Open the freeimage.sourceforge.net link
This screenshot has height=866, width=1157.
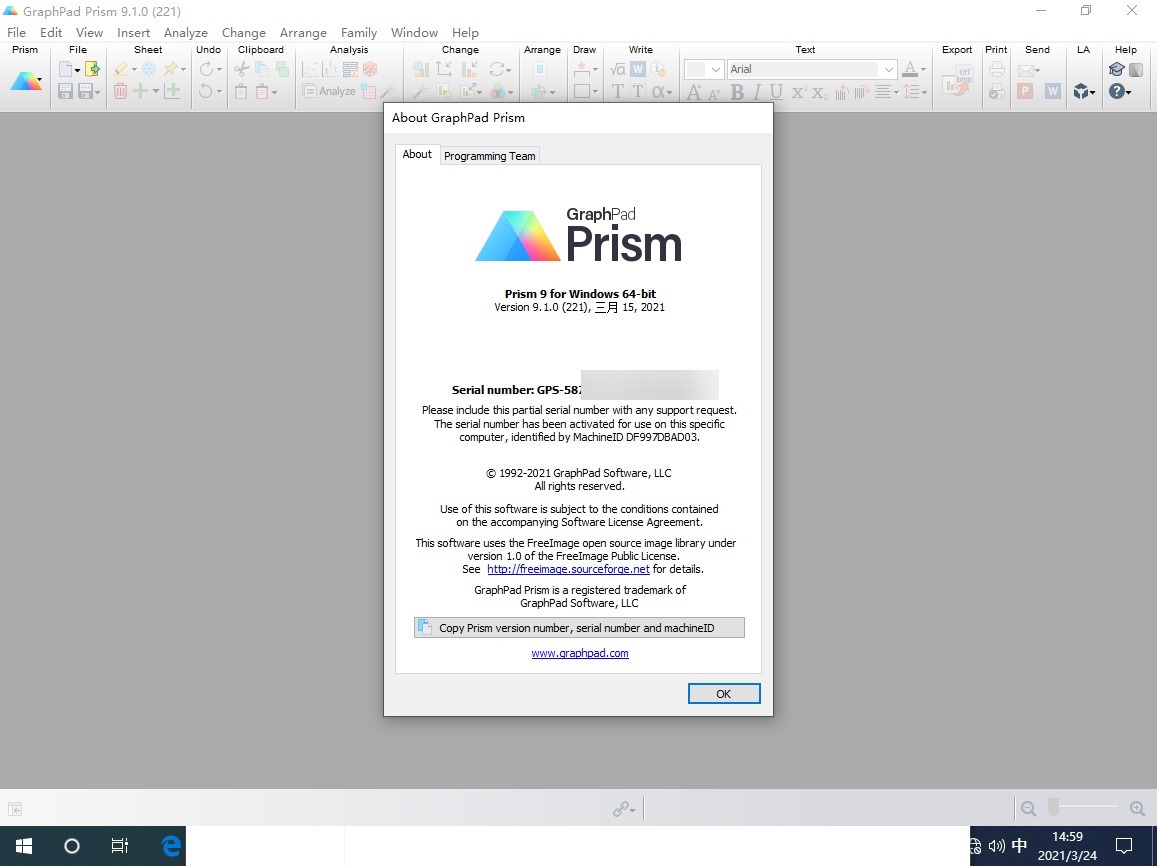click(568, 569)
